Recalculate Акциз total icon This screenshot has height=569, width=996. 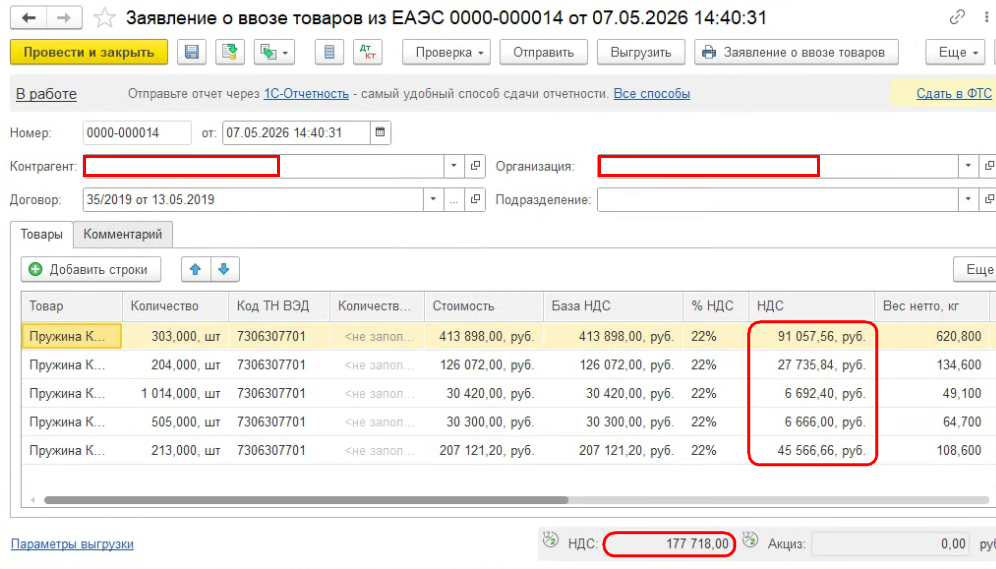tap(750, 540)
